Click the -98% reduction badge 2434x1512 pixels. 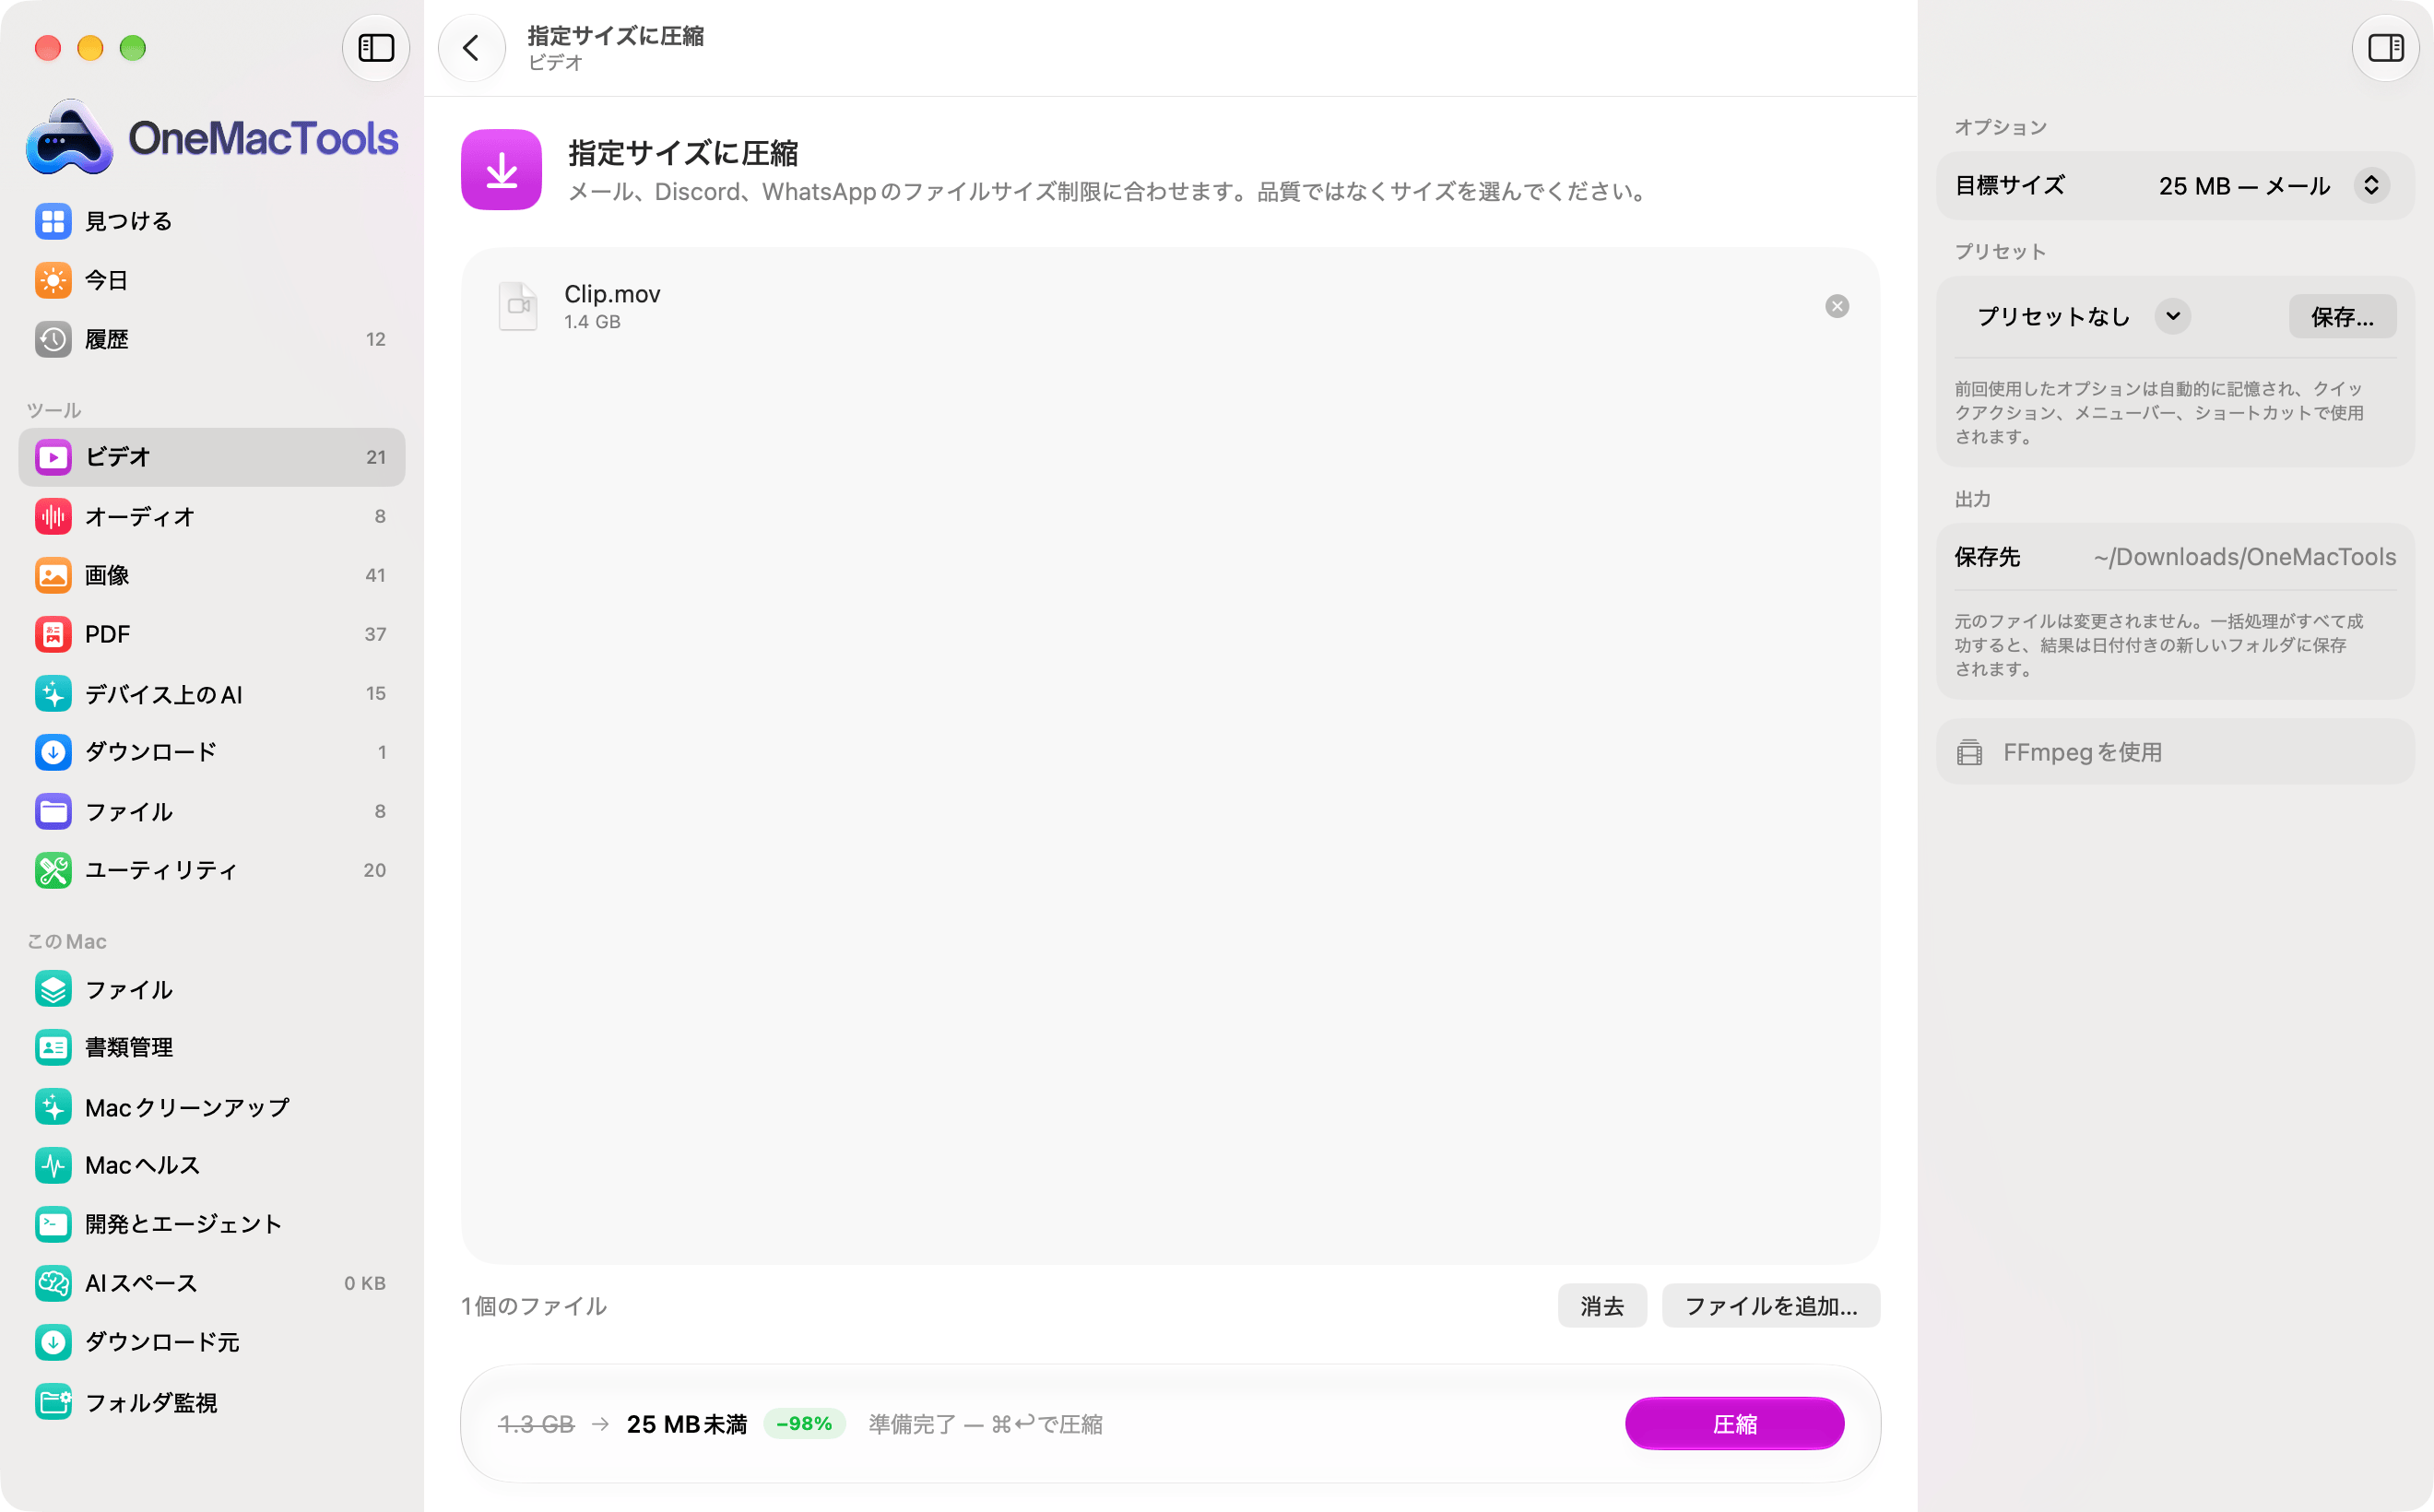tap(804, 1424)
